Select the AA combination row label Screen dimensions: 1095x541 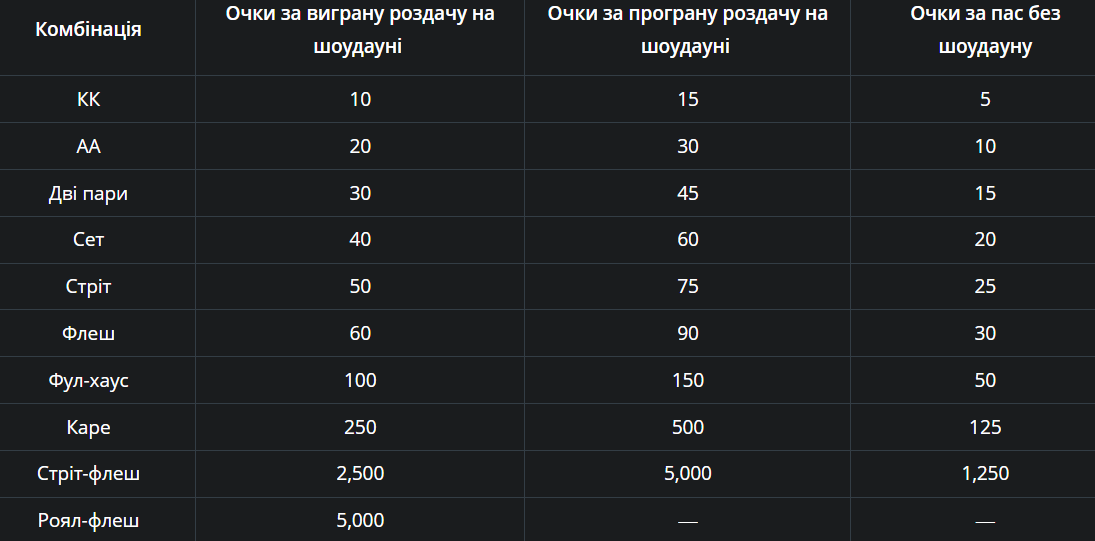tap(88, 146)
